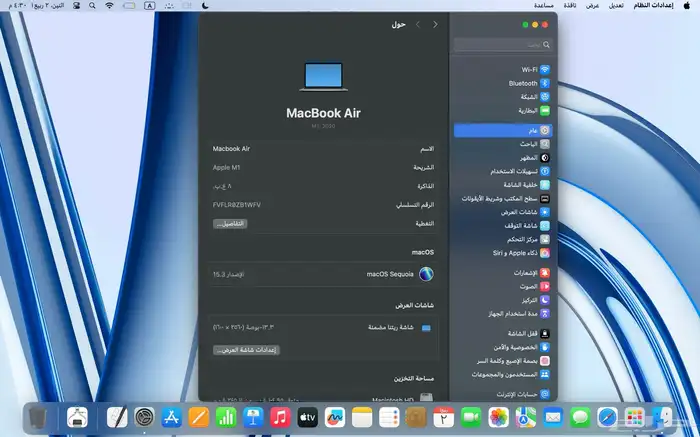
Task: Click the settings search field
Action: pos(503,45)
